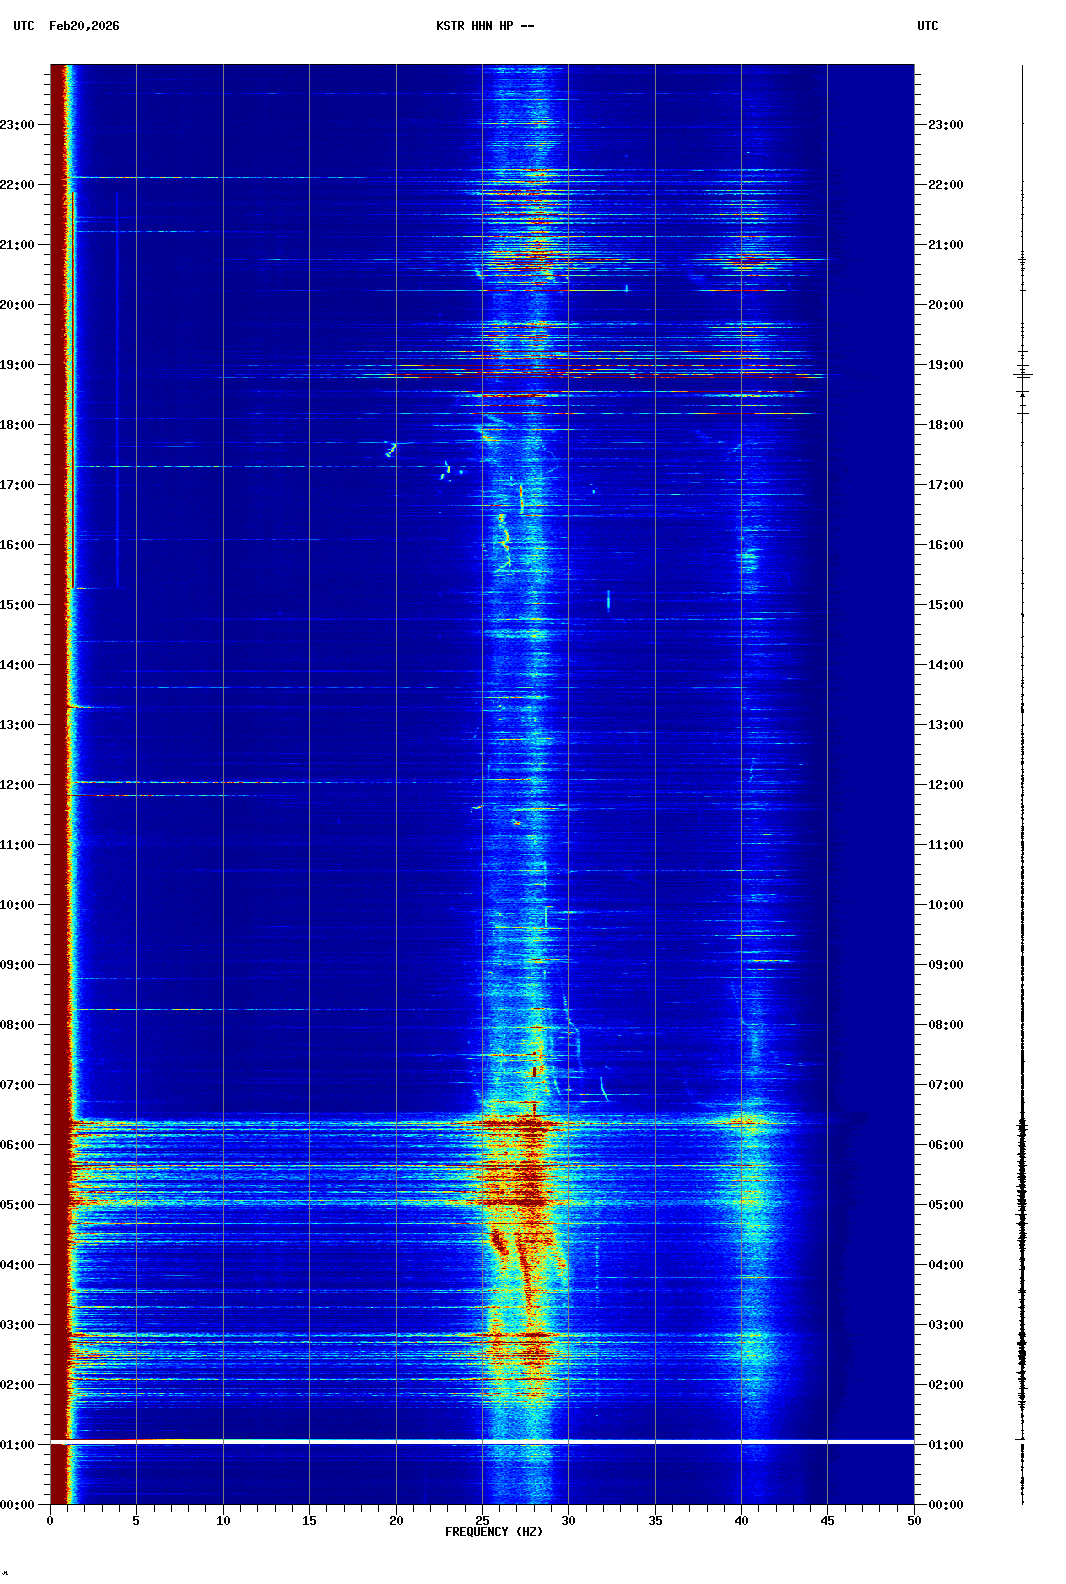Click the 15:00 label on left axis
1066x1584 pixels.
pyautogui.click(x=18, y=605)
